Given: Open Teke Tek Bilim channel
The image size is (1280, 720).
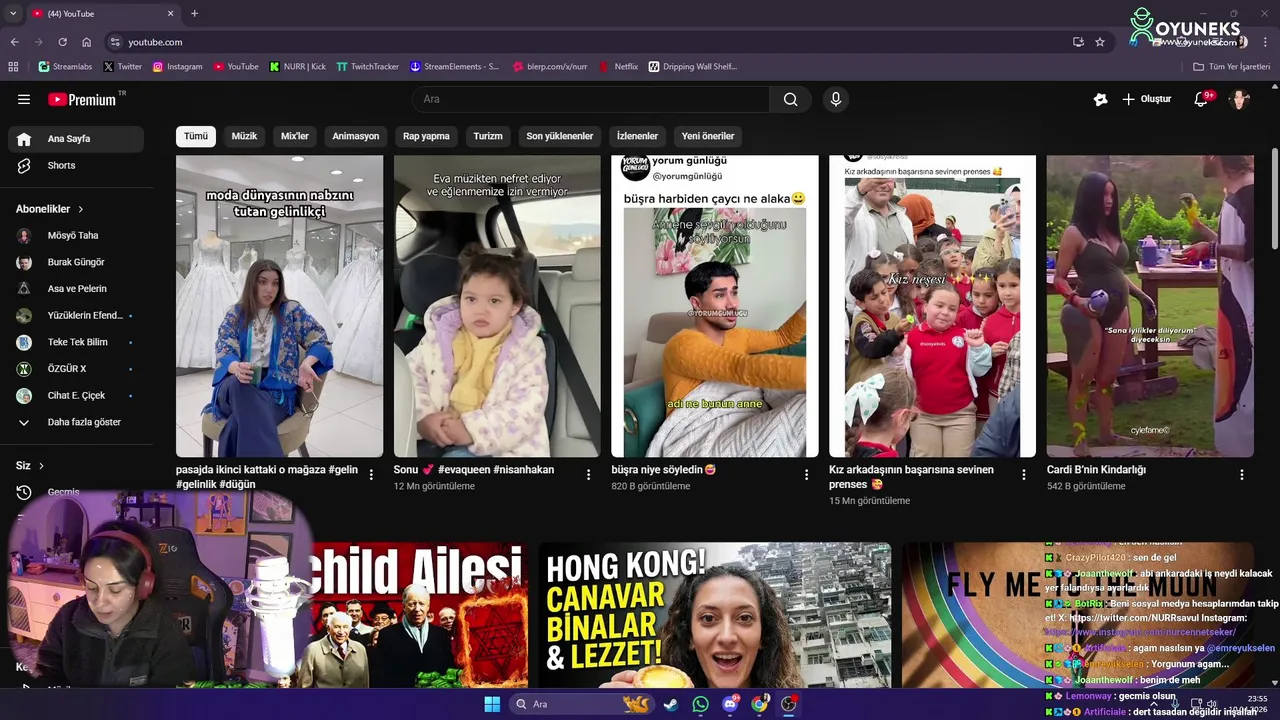Looking at the screenshot, I should [76, 342].
